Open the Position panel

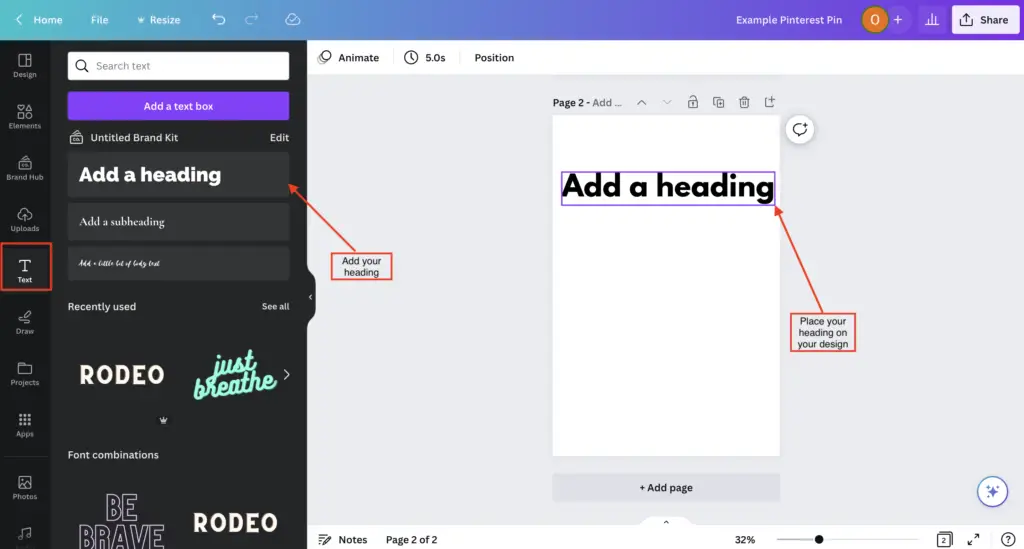point(494,57)
